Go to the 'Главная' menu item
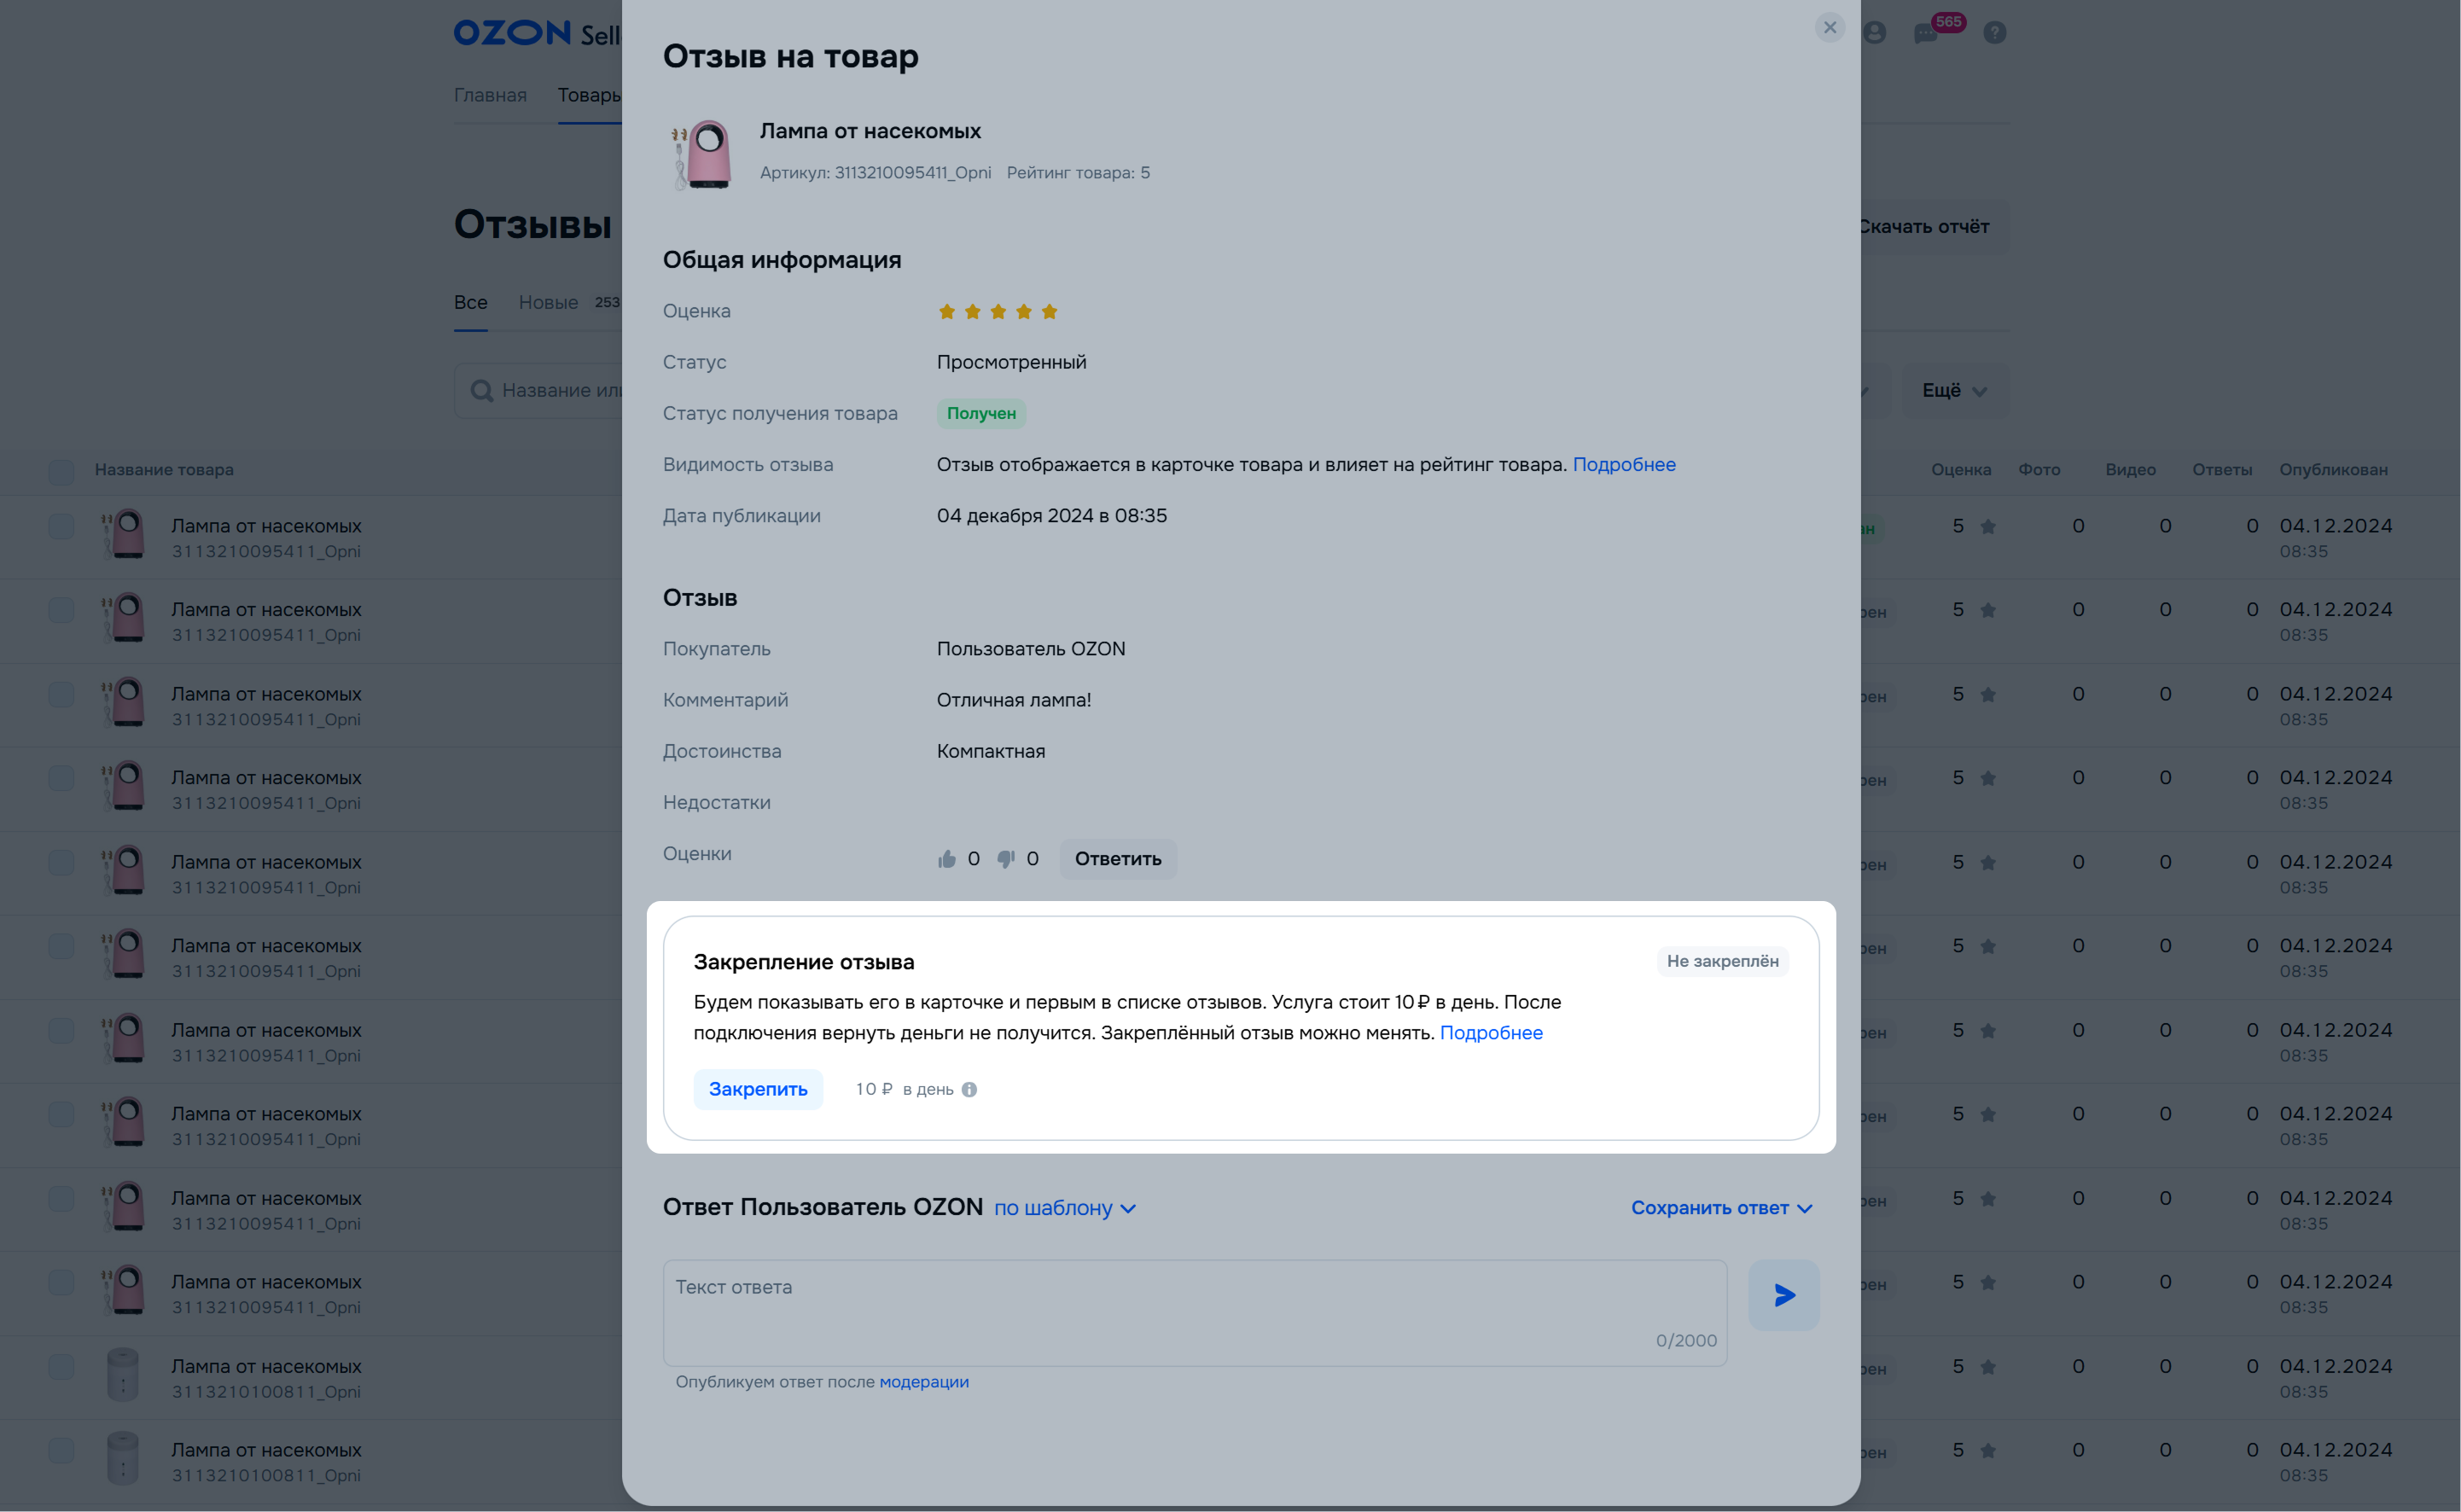Screen dimensions: 2461x1512 [490, 95]
